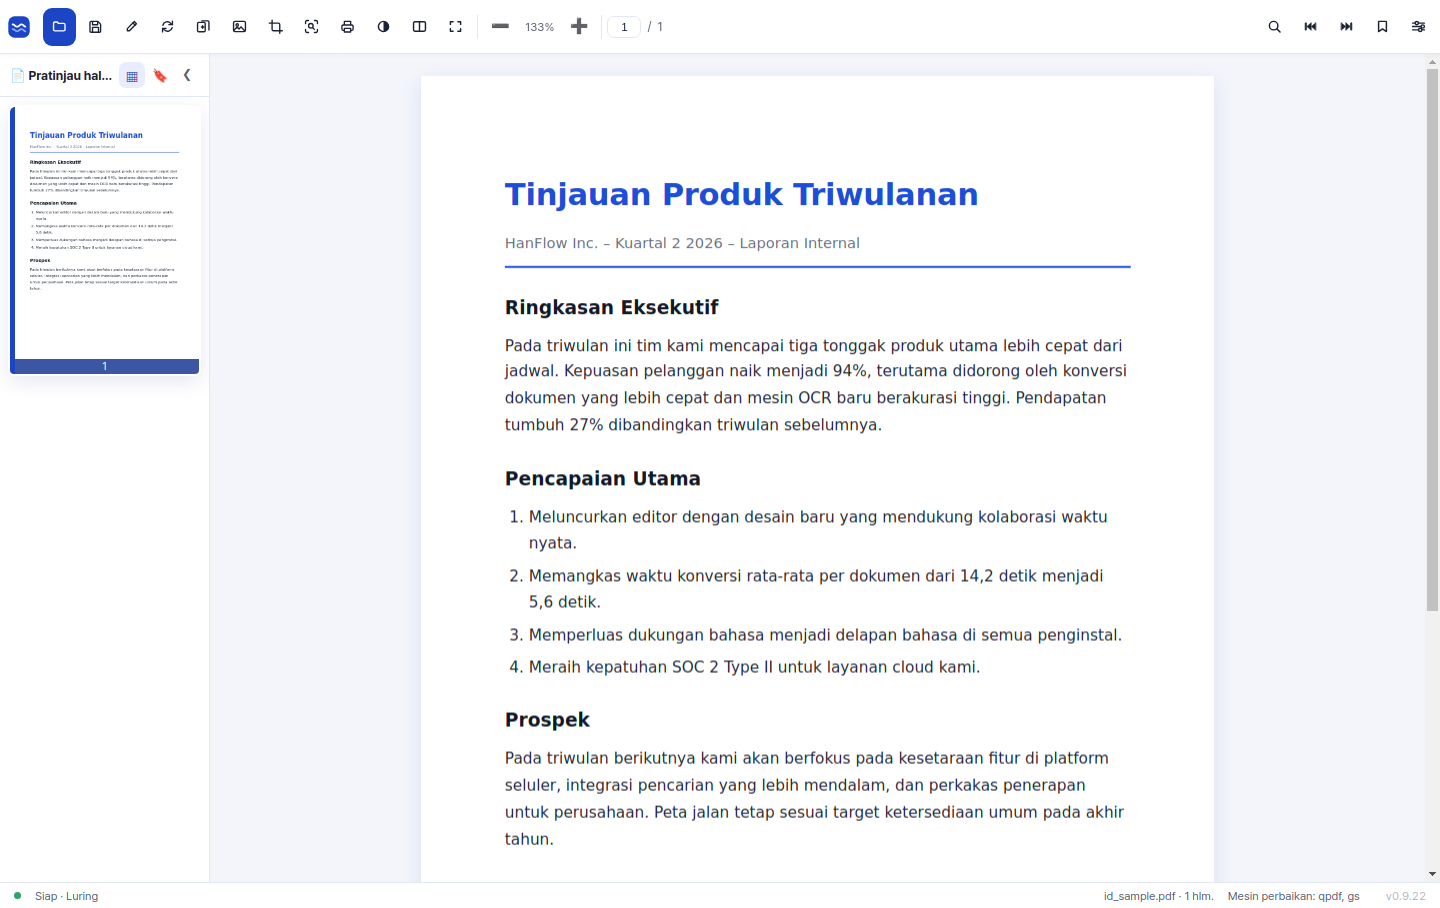Click the '/ 1' total page count
Image resolution: width=1440 pixels, height=908 pixels.
656,27
